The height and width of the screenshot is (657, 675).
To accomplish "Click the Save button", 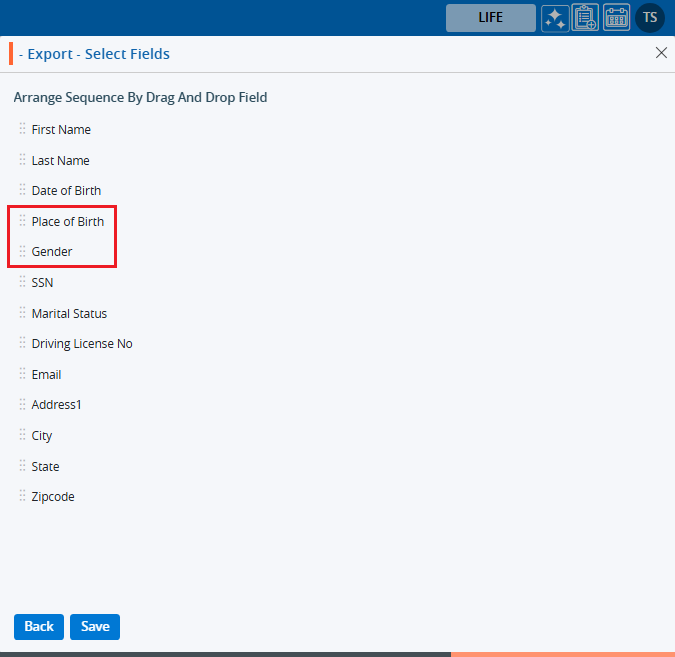I will click(95, 626).
